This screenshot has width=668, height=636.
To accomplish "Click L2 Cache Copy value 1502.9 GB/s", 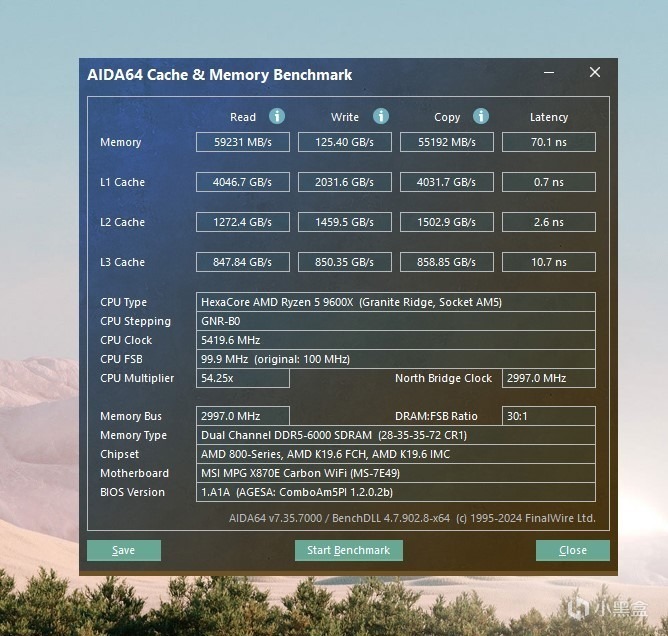I will point(446,222).
